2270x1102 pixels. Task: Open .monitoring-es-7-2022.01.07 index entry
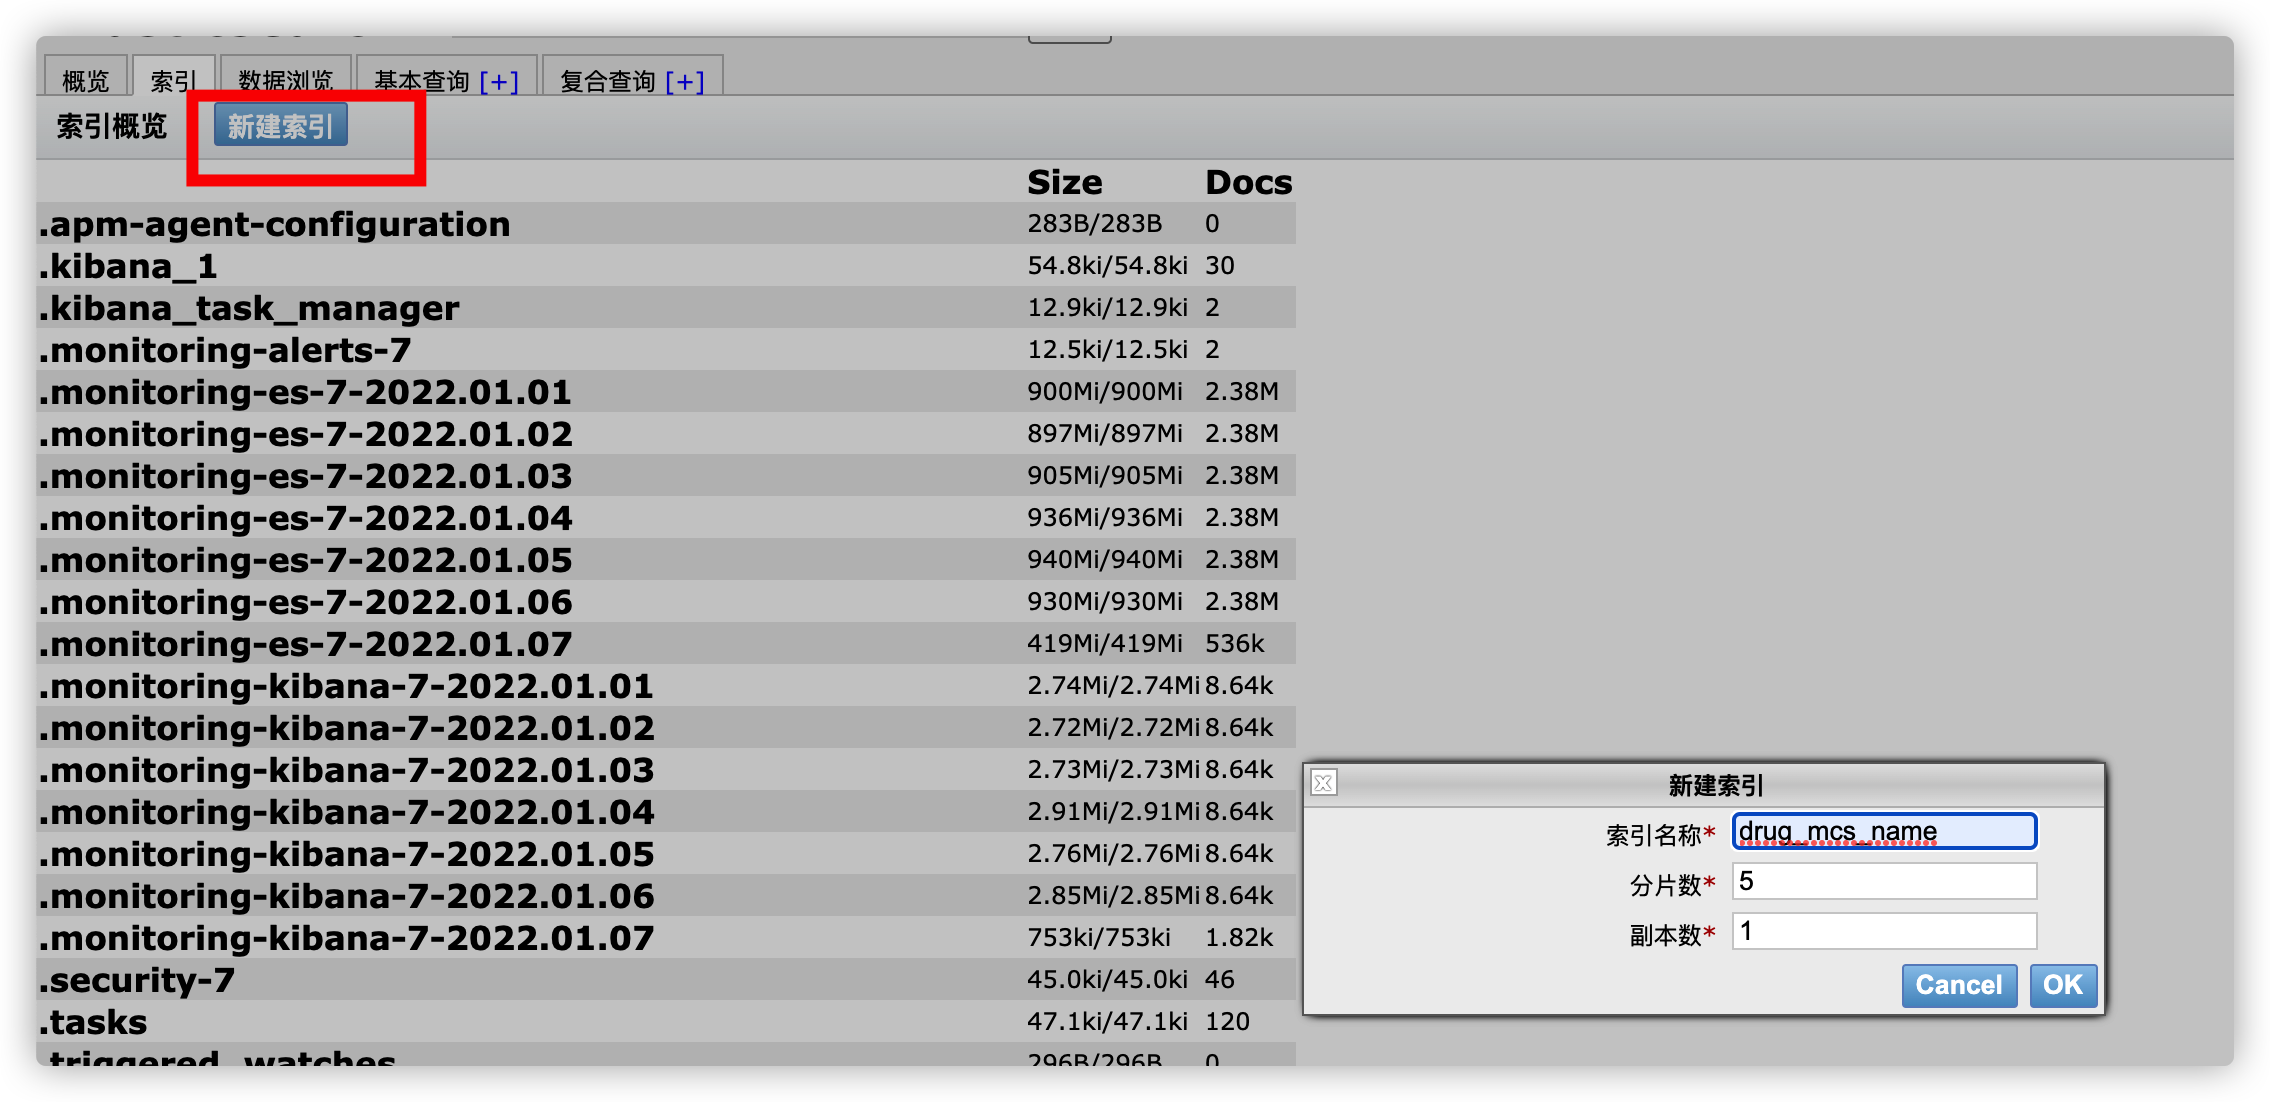(x=306, y=644)
